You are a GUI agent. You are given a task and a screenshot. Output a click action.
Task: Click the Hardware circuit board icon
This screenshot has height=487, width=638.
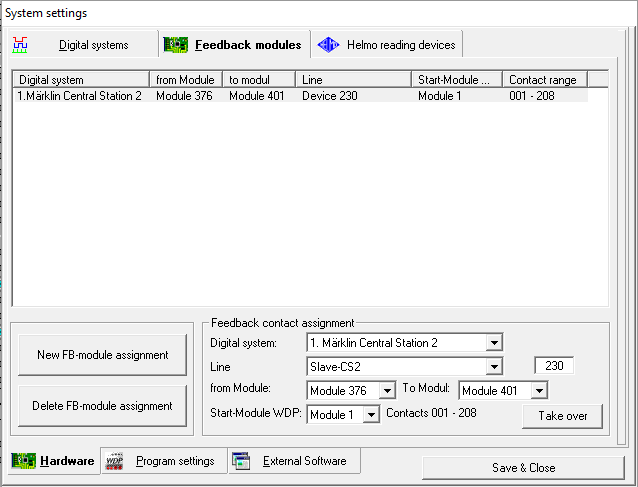tap(24, 461)
